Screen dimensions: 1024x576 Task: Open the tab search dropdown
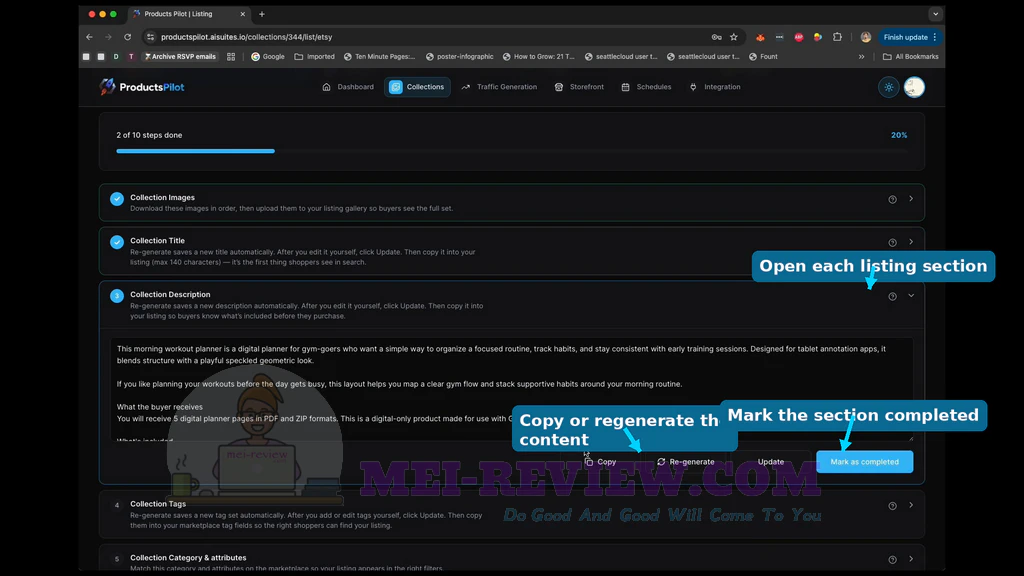(x=935, y=14)
